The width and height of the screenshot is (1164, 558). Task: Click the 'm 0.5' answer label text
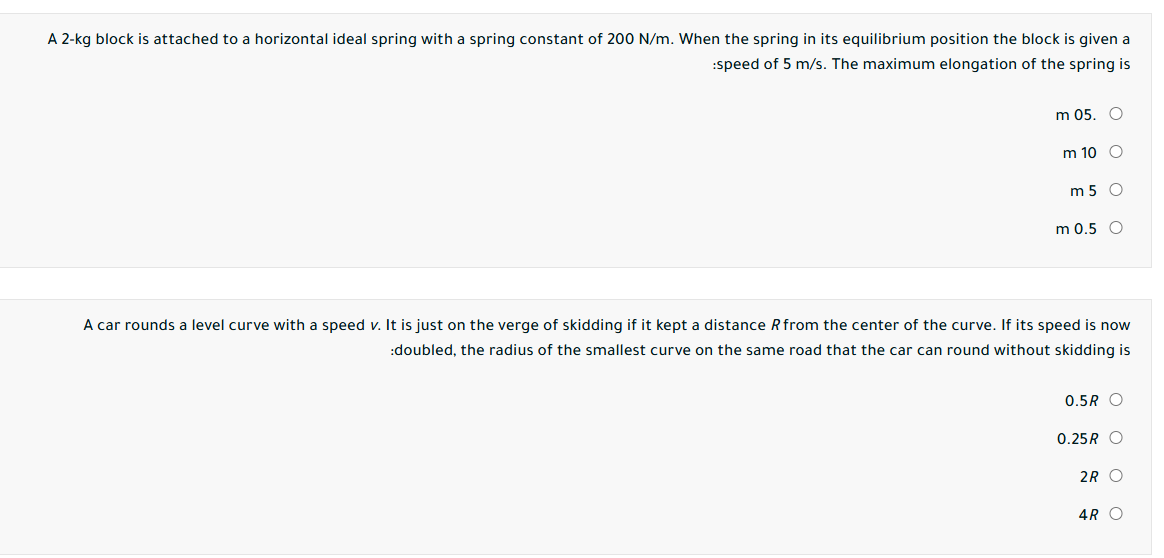coord(1076,229)
